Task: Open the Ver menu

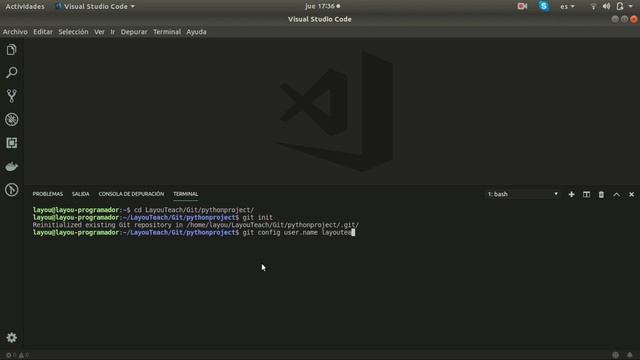Action: tap(99, 32)
